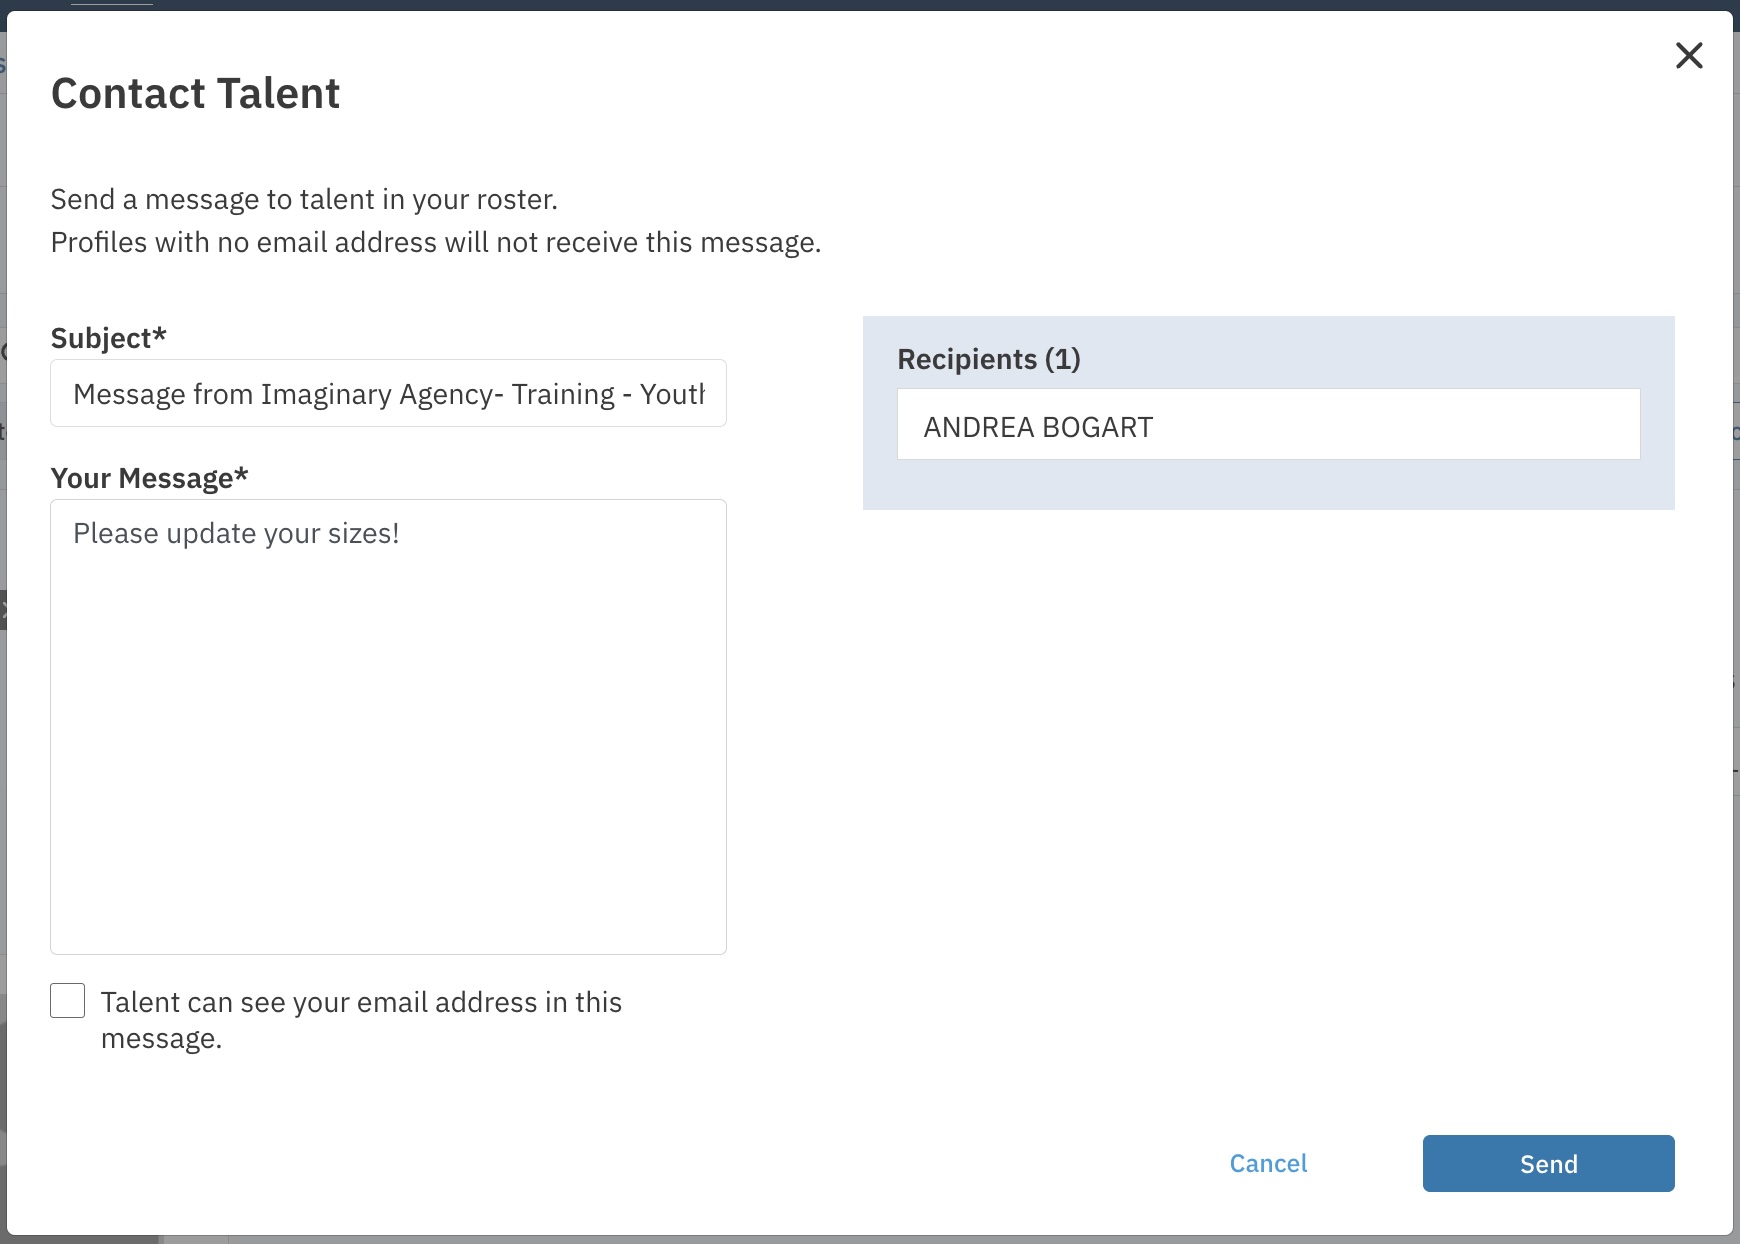
Task: Close the Contact Talent dialog
Action: click(x=1688, y=56)
